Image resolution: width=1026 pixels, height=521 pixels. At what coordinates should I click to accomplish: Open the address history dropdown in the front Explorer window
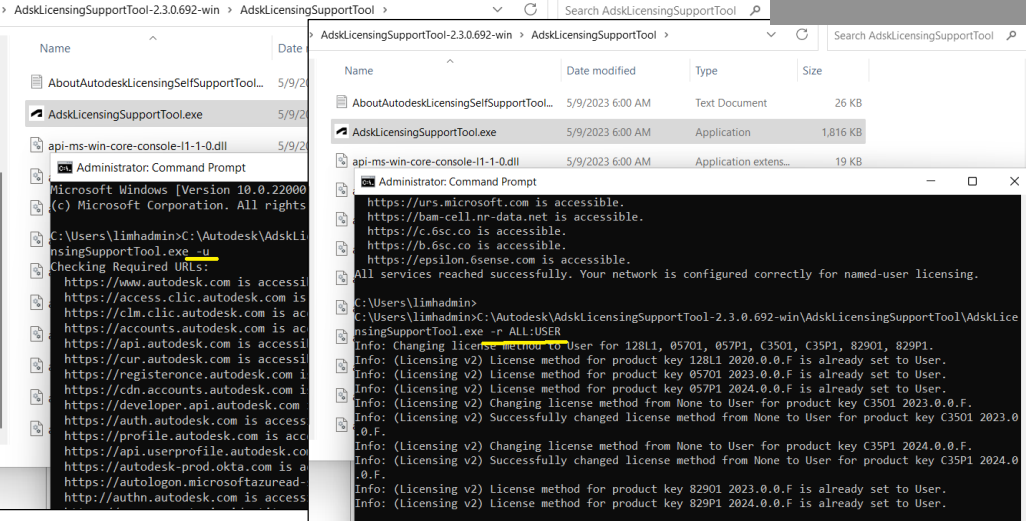(771, 35)
